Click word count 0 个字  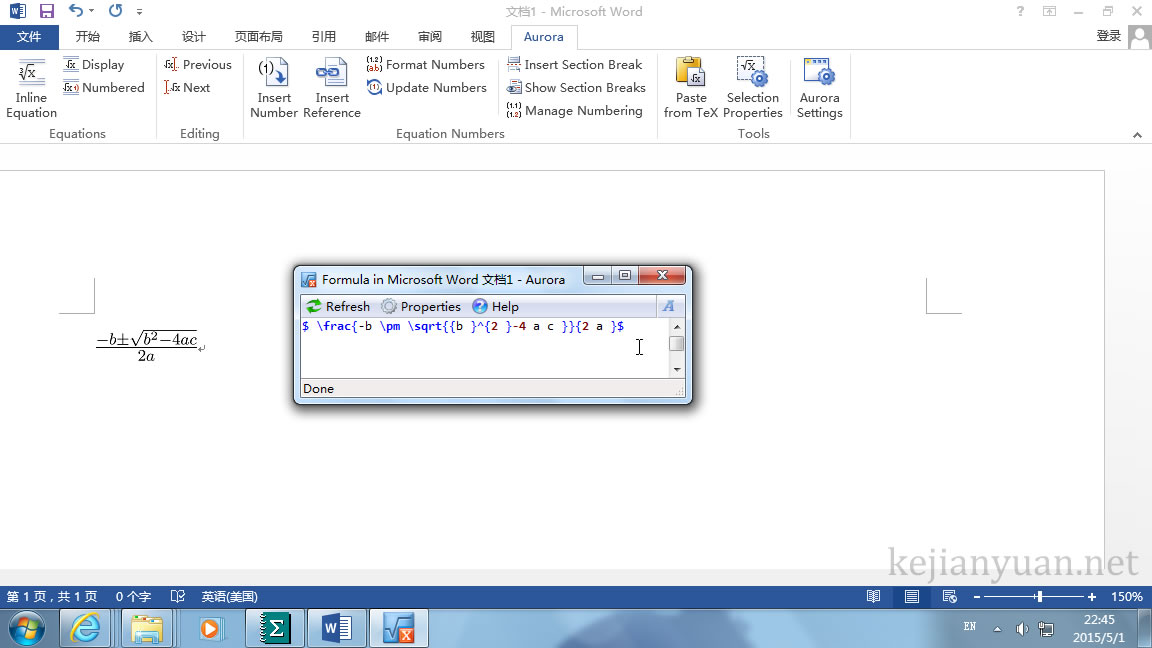point(133,597)
